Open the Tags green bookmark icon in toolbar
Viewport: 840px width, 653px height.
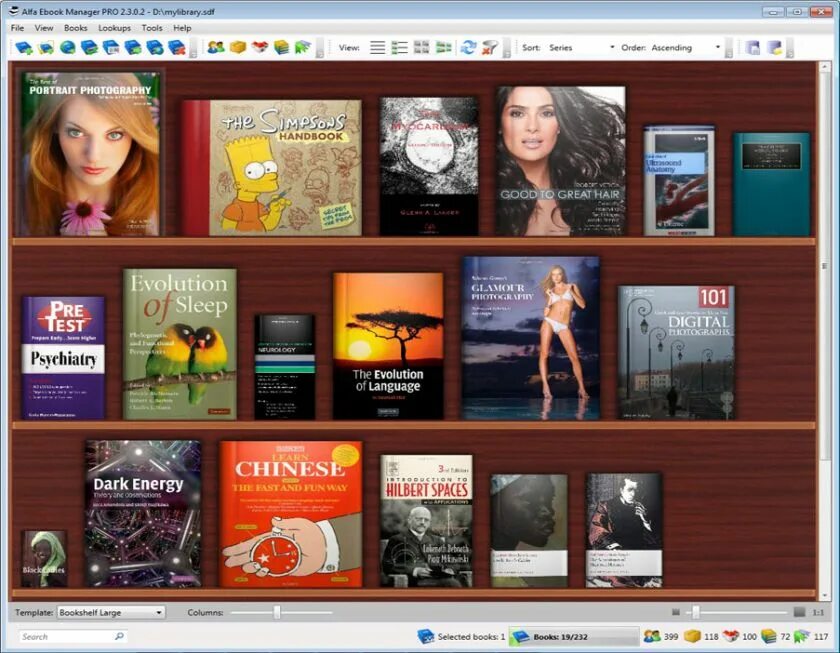[303, 47]
